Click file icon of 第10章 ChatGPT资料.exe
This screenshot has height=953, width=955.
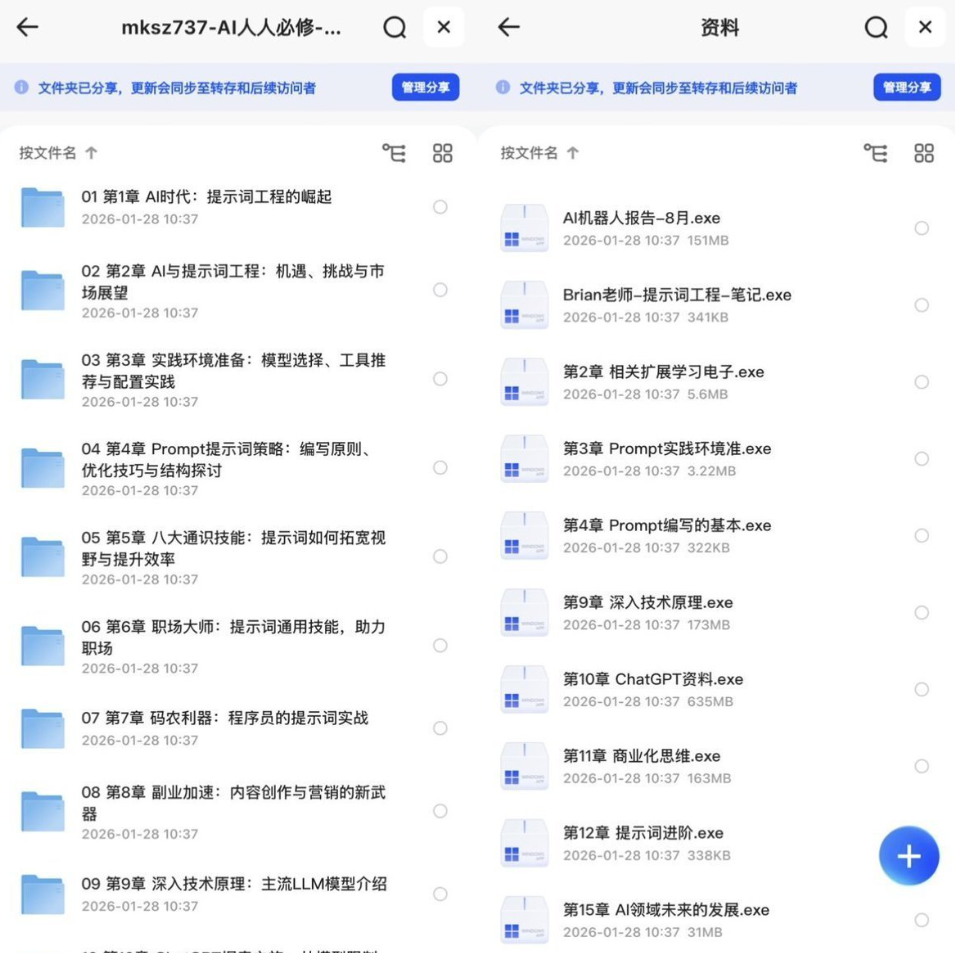(524, 689)
